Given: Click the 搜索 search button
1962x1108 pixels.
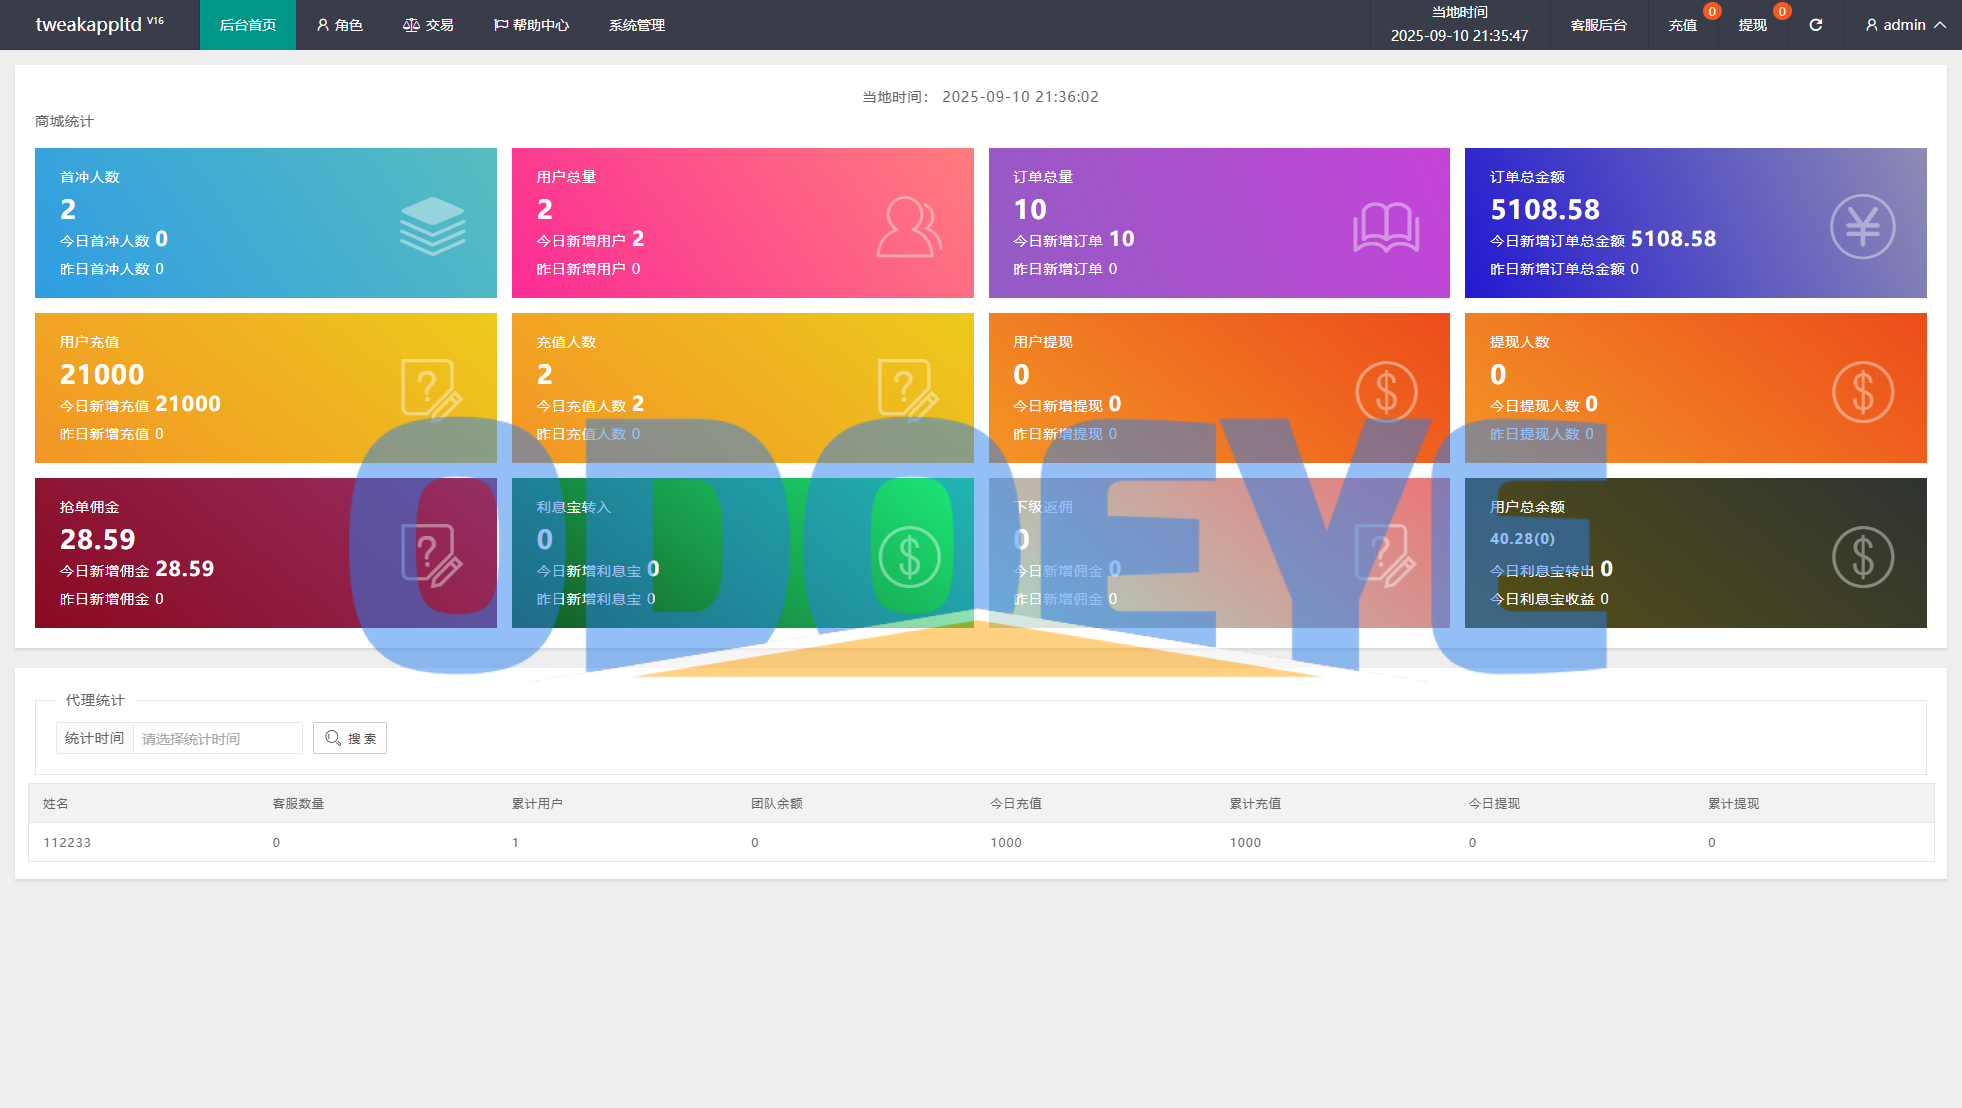Looking at the screenshot, I should tap(350, 738).
